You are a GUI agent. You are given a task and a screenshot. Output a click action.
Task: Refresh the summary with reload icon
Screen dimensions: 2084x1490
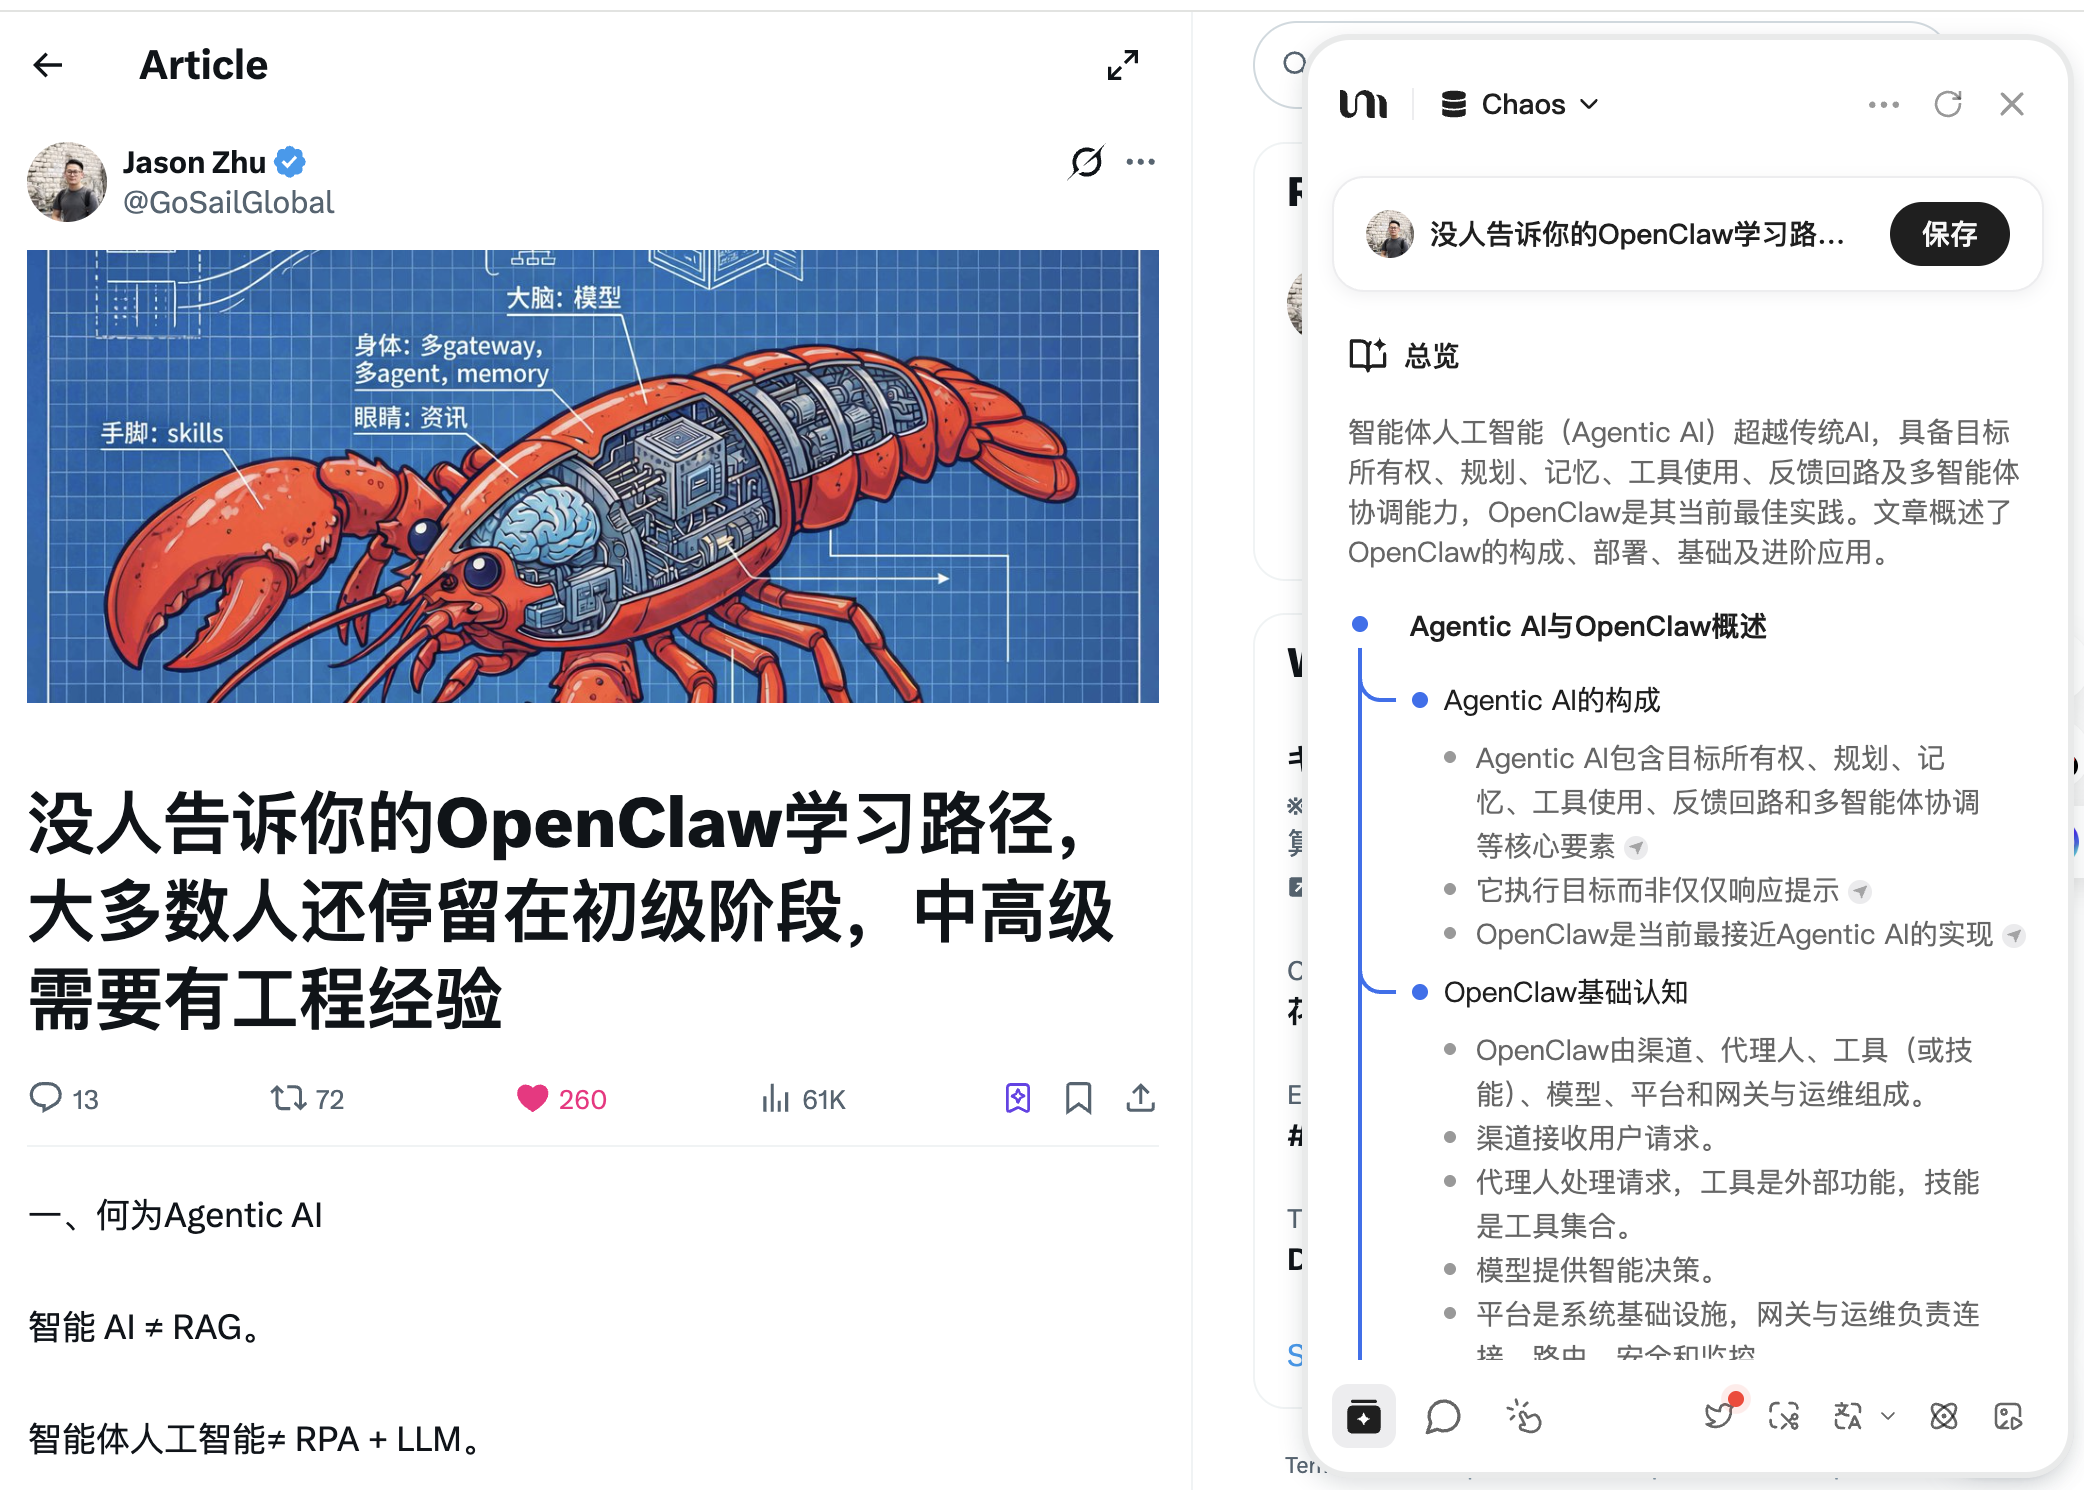(1948, 104)
